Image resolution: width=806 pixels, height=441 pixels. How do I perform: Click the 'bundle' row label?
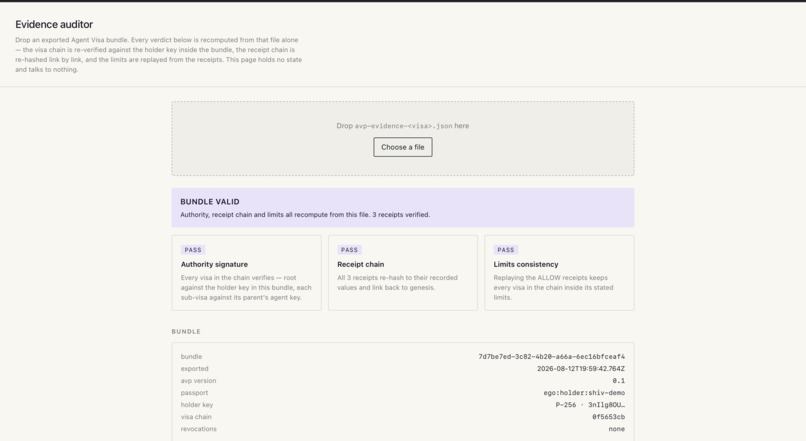click(x=191, y=356)
